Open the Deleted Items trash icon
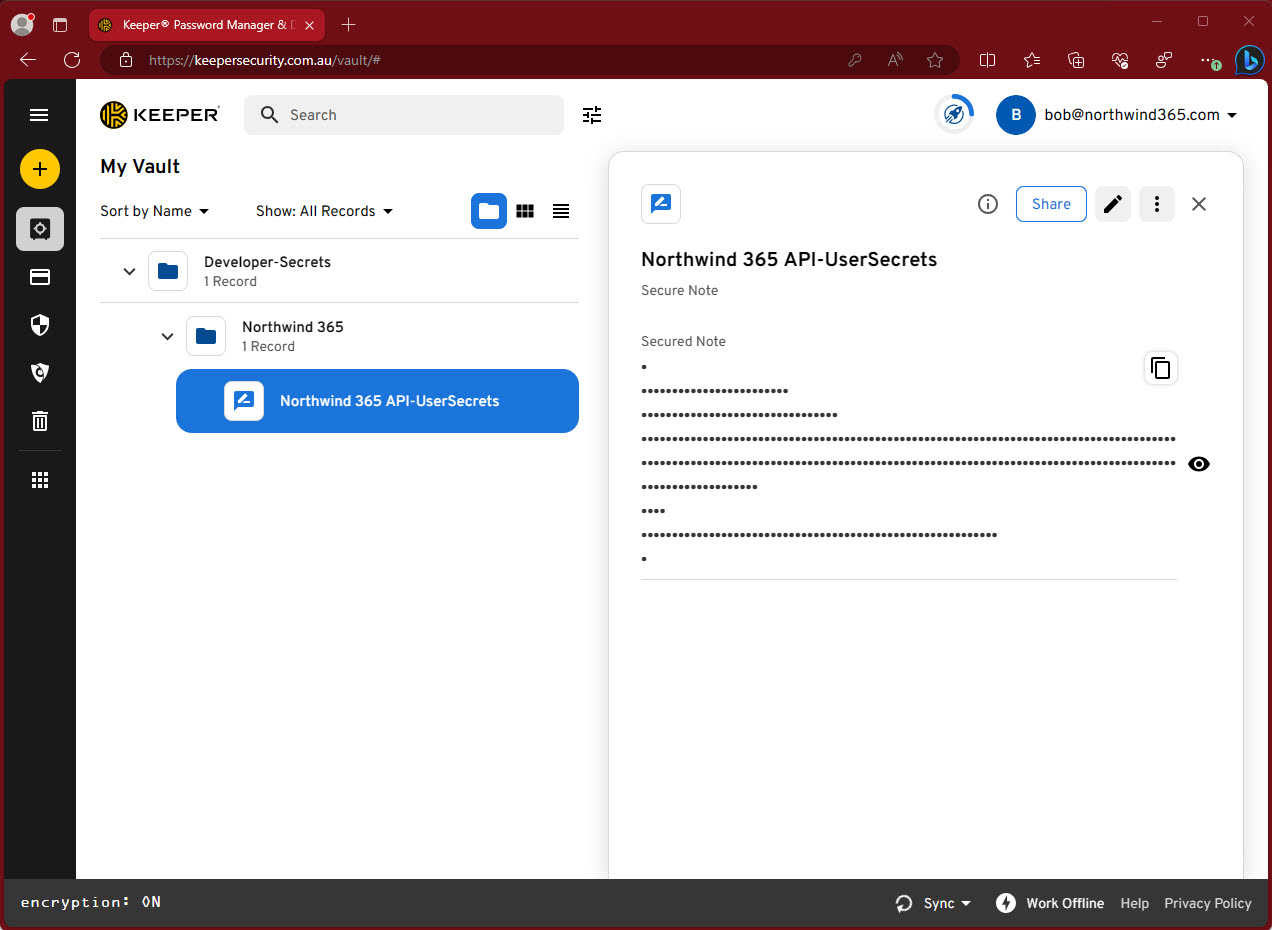 click(x=40, y=421)
